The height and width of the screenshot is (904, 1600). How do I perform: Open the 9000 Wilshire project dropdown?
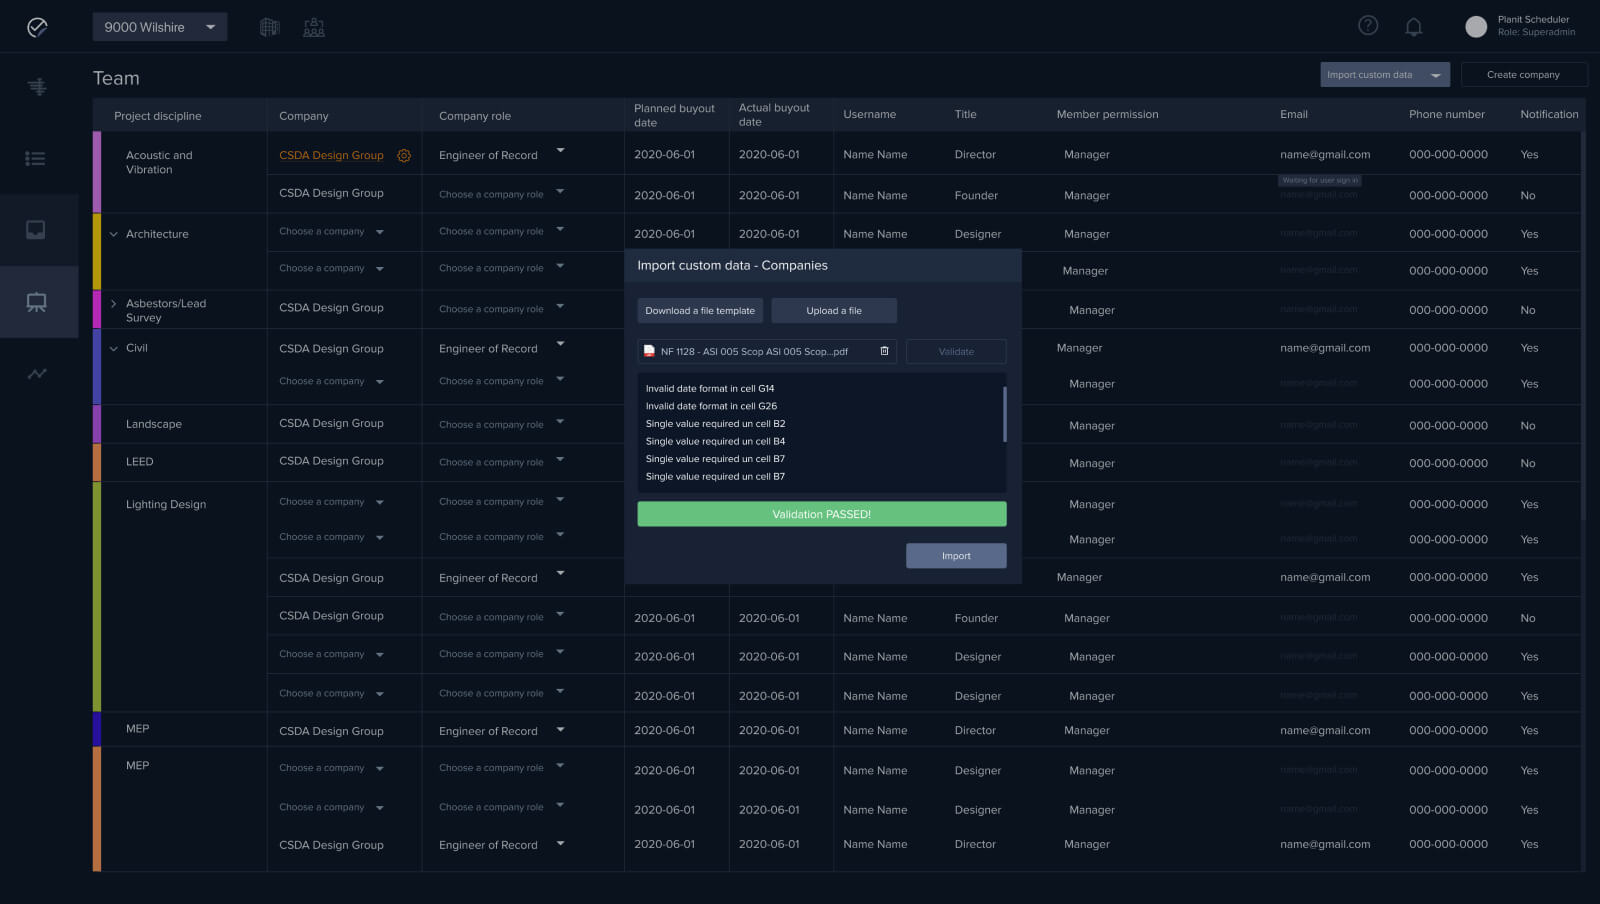(160, 27)
